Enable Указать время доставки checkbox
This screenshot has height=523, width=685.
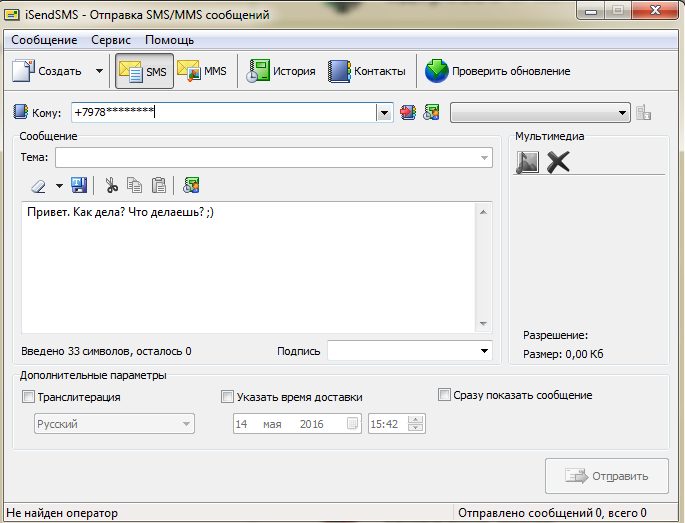[227, 397]
